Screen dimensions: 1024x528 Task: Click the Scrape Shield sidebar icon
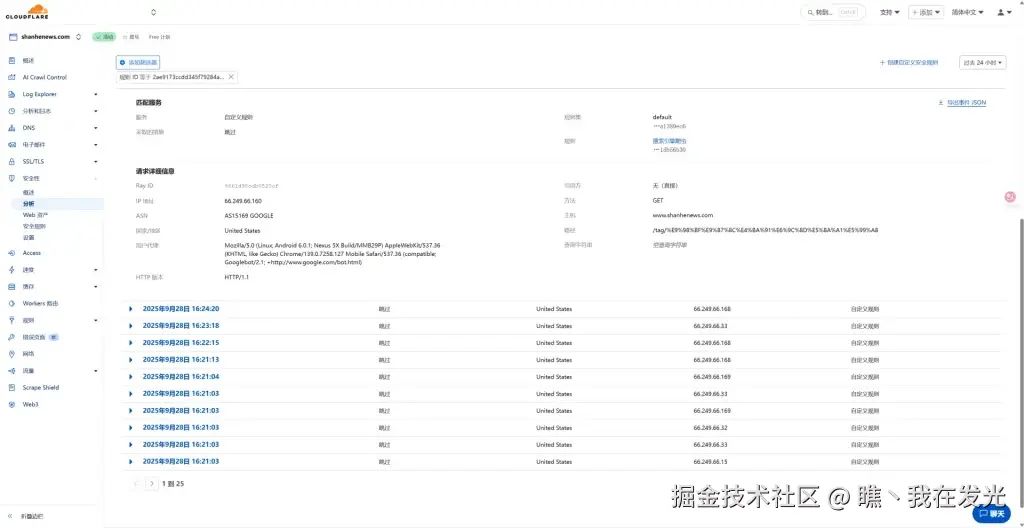[x=12, y=388]
